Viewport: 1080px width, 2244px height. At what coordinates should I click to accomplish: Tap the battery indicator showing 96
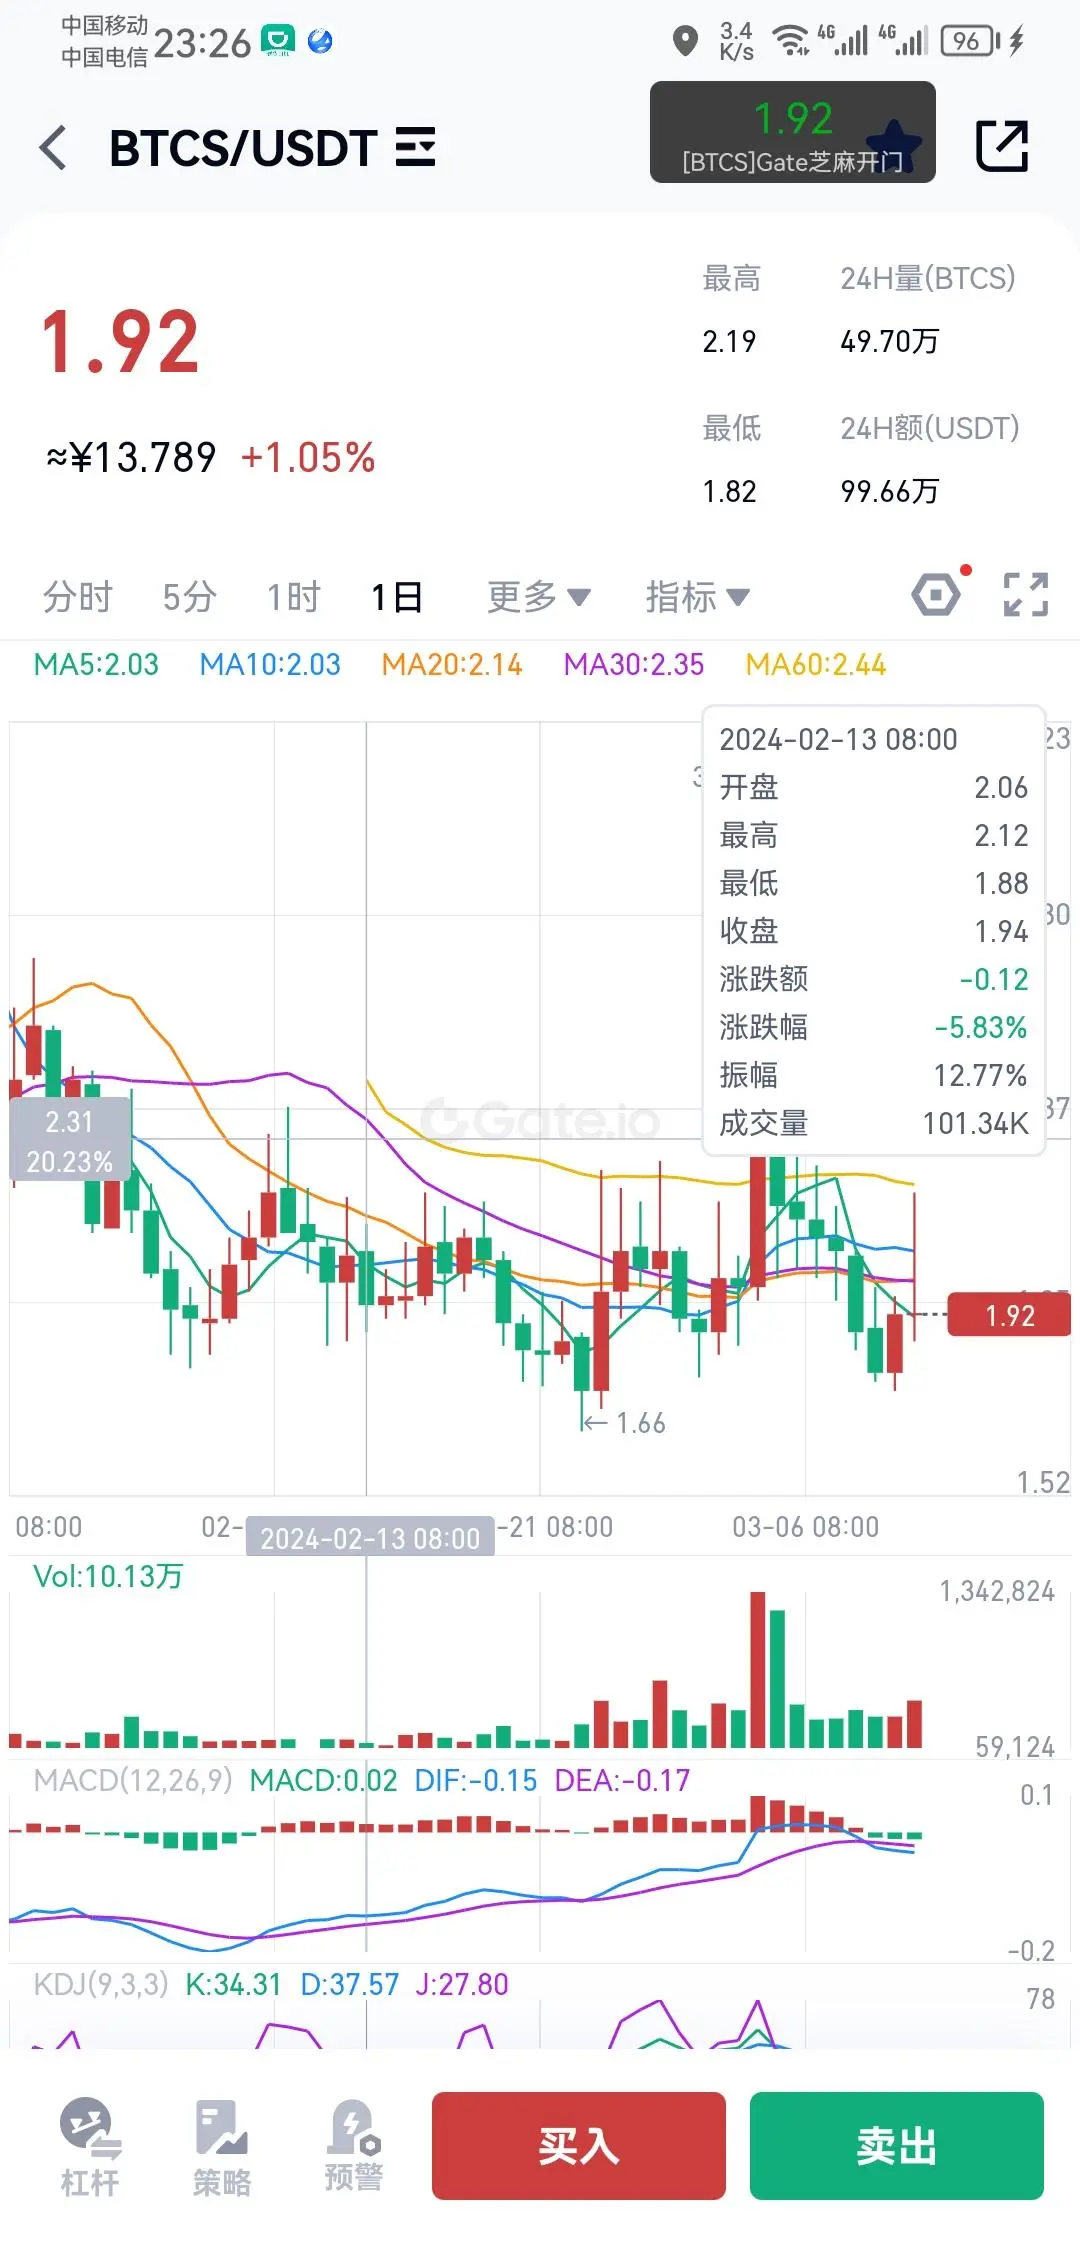(969, 41)
